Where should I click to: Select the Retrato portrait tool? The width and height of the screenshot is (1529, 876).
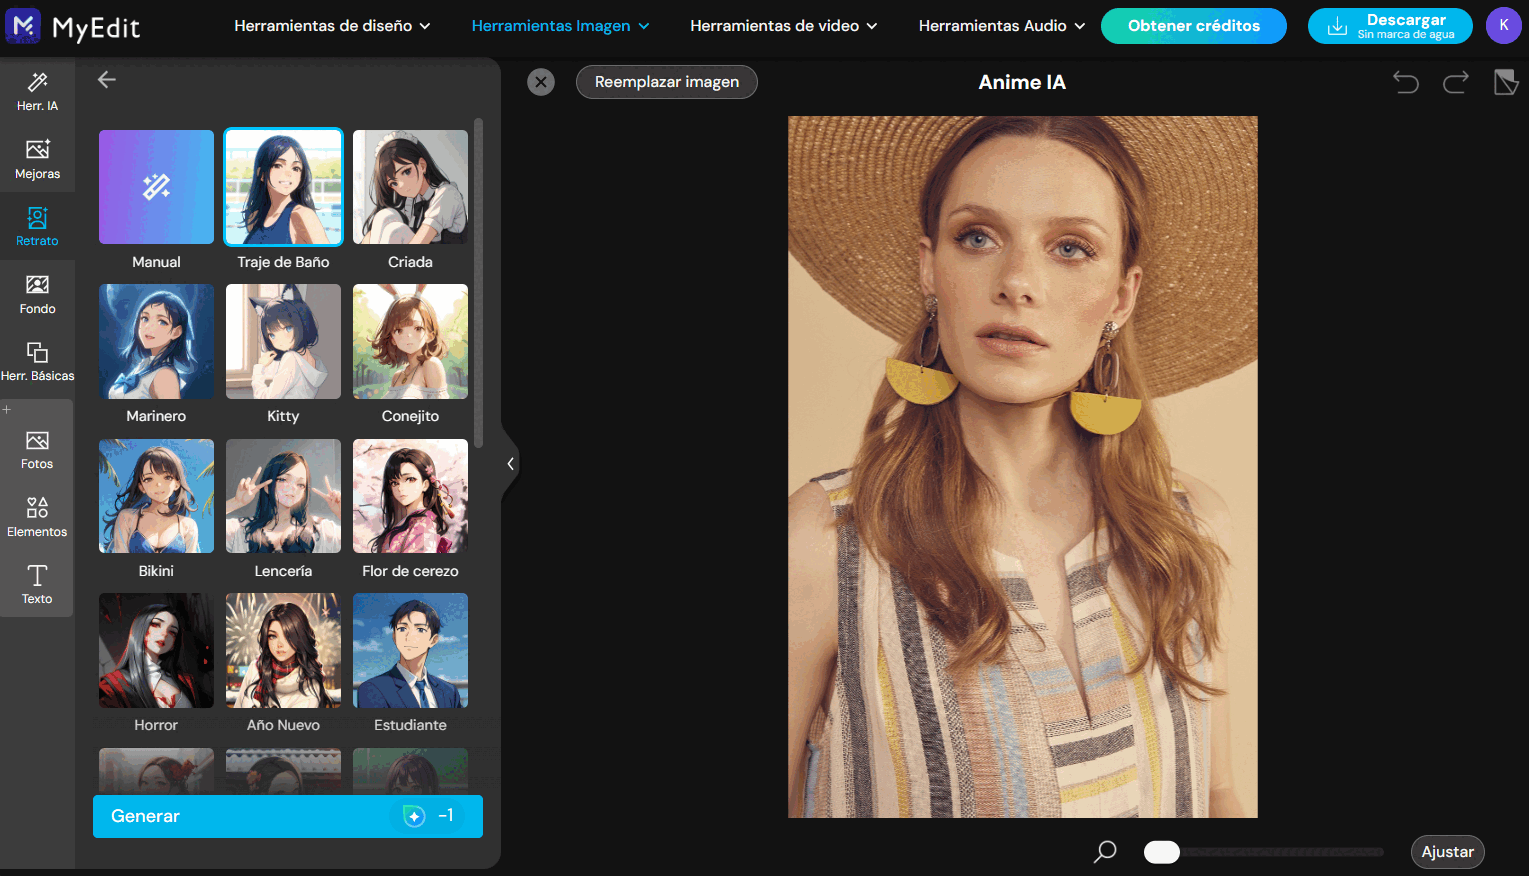click(37, 226)
